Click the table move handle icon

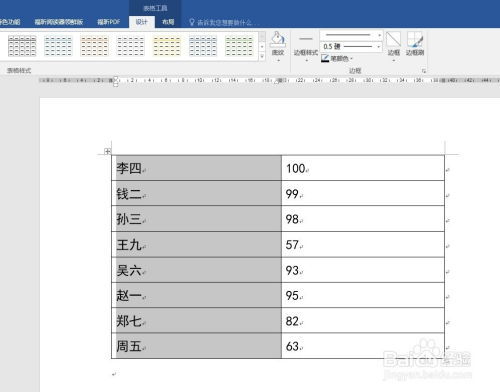pyautogui.click(x=107, y=151)
